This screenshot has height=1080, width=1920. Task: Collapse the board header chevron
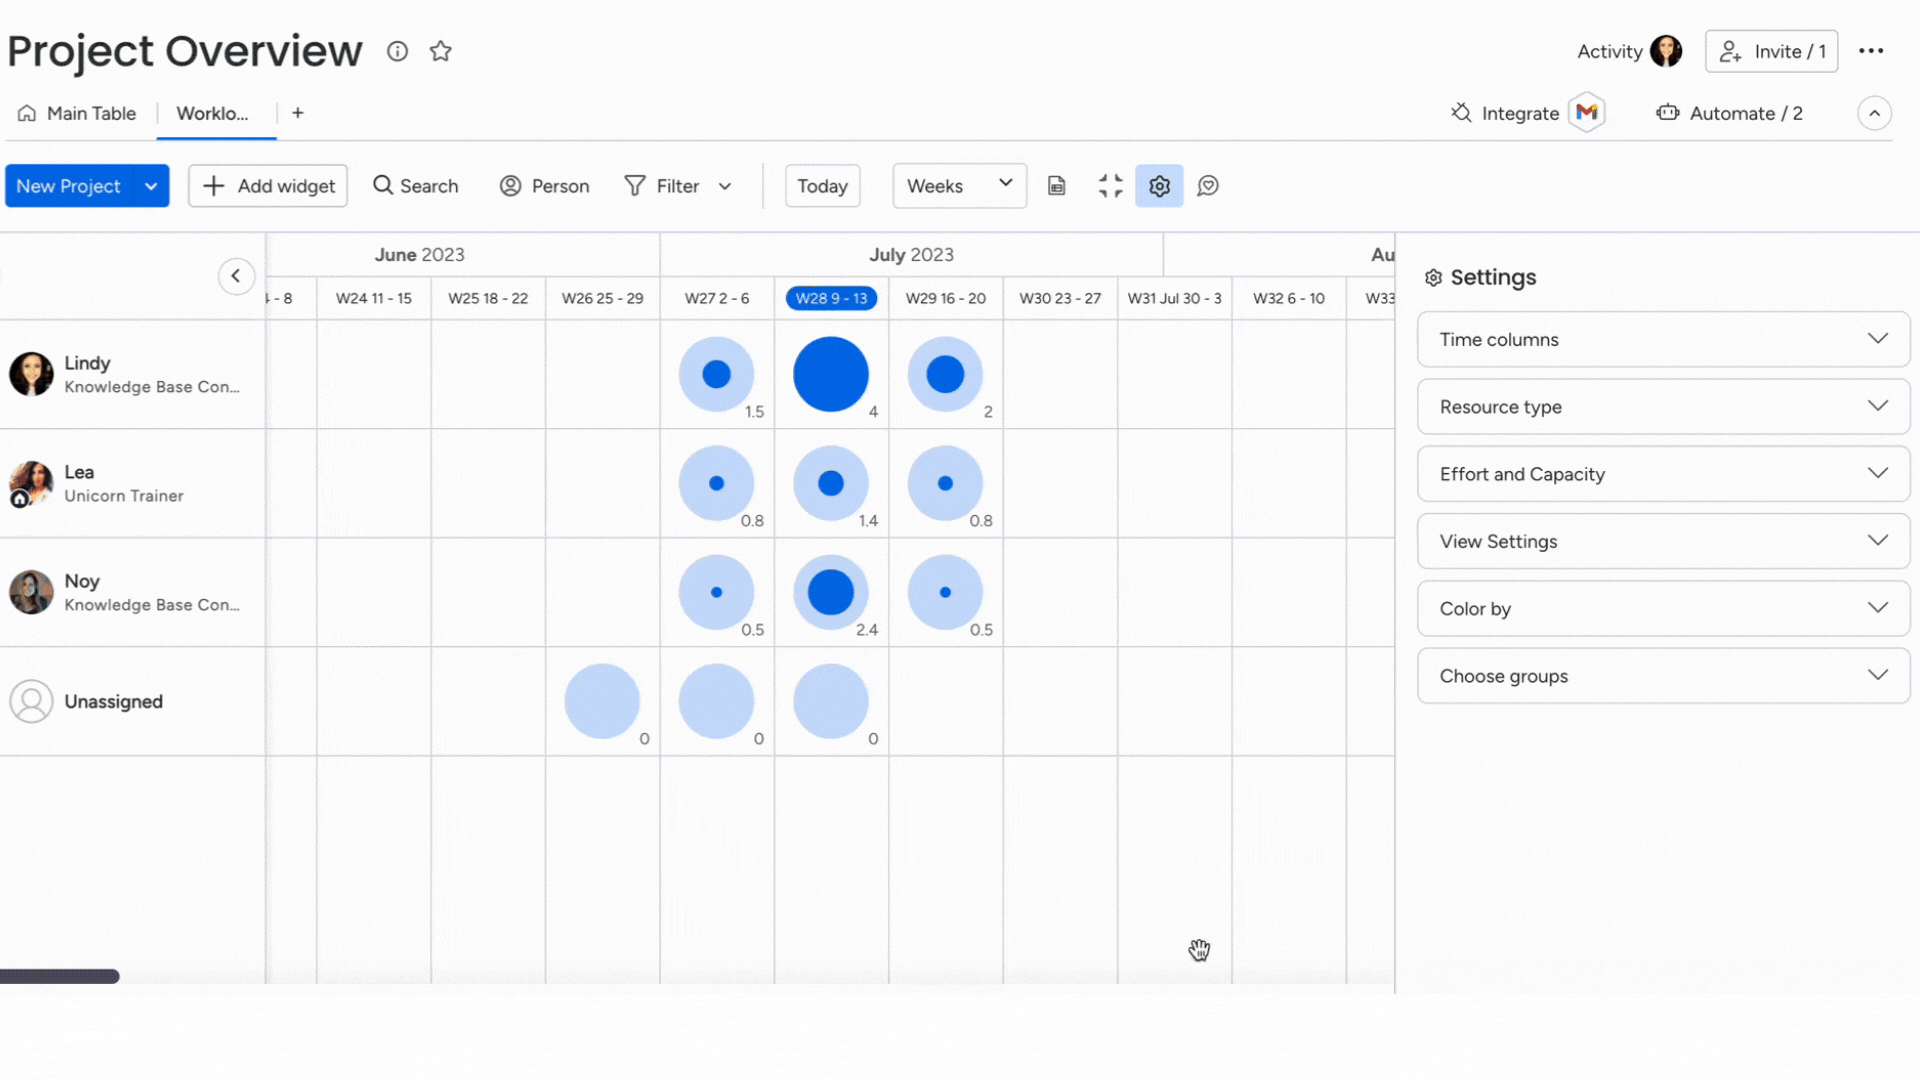[x=1874, y=113]
